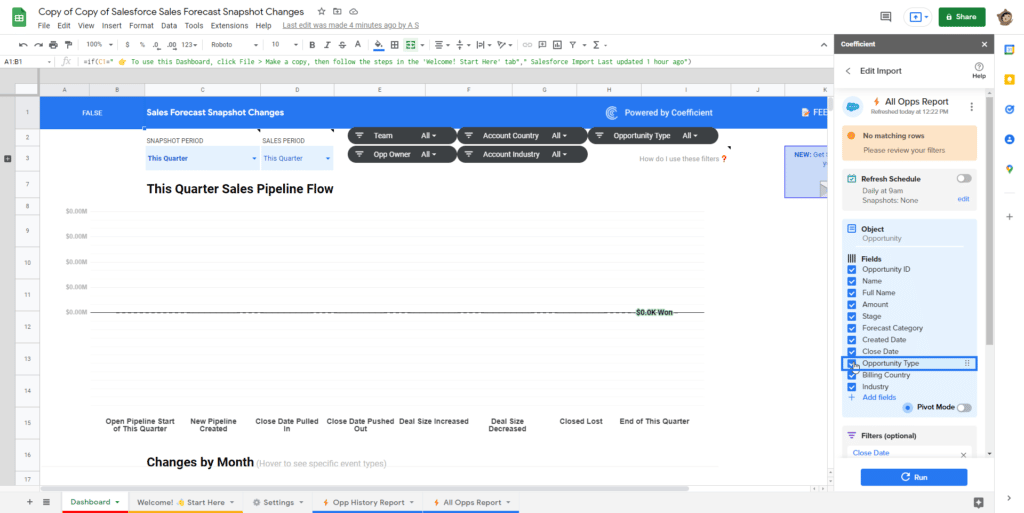Open Google Contacts side panel
1024x513 pixels.
(1010, 139)
